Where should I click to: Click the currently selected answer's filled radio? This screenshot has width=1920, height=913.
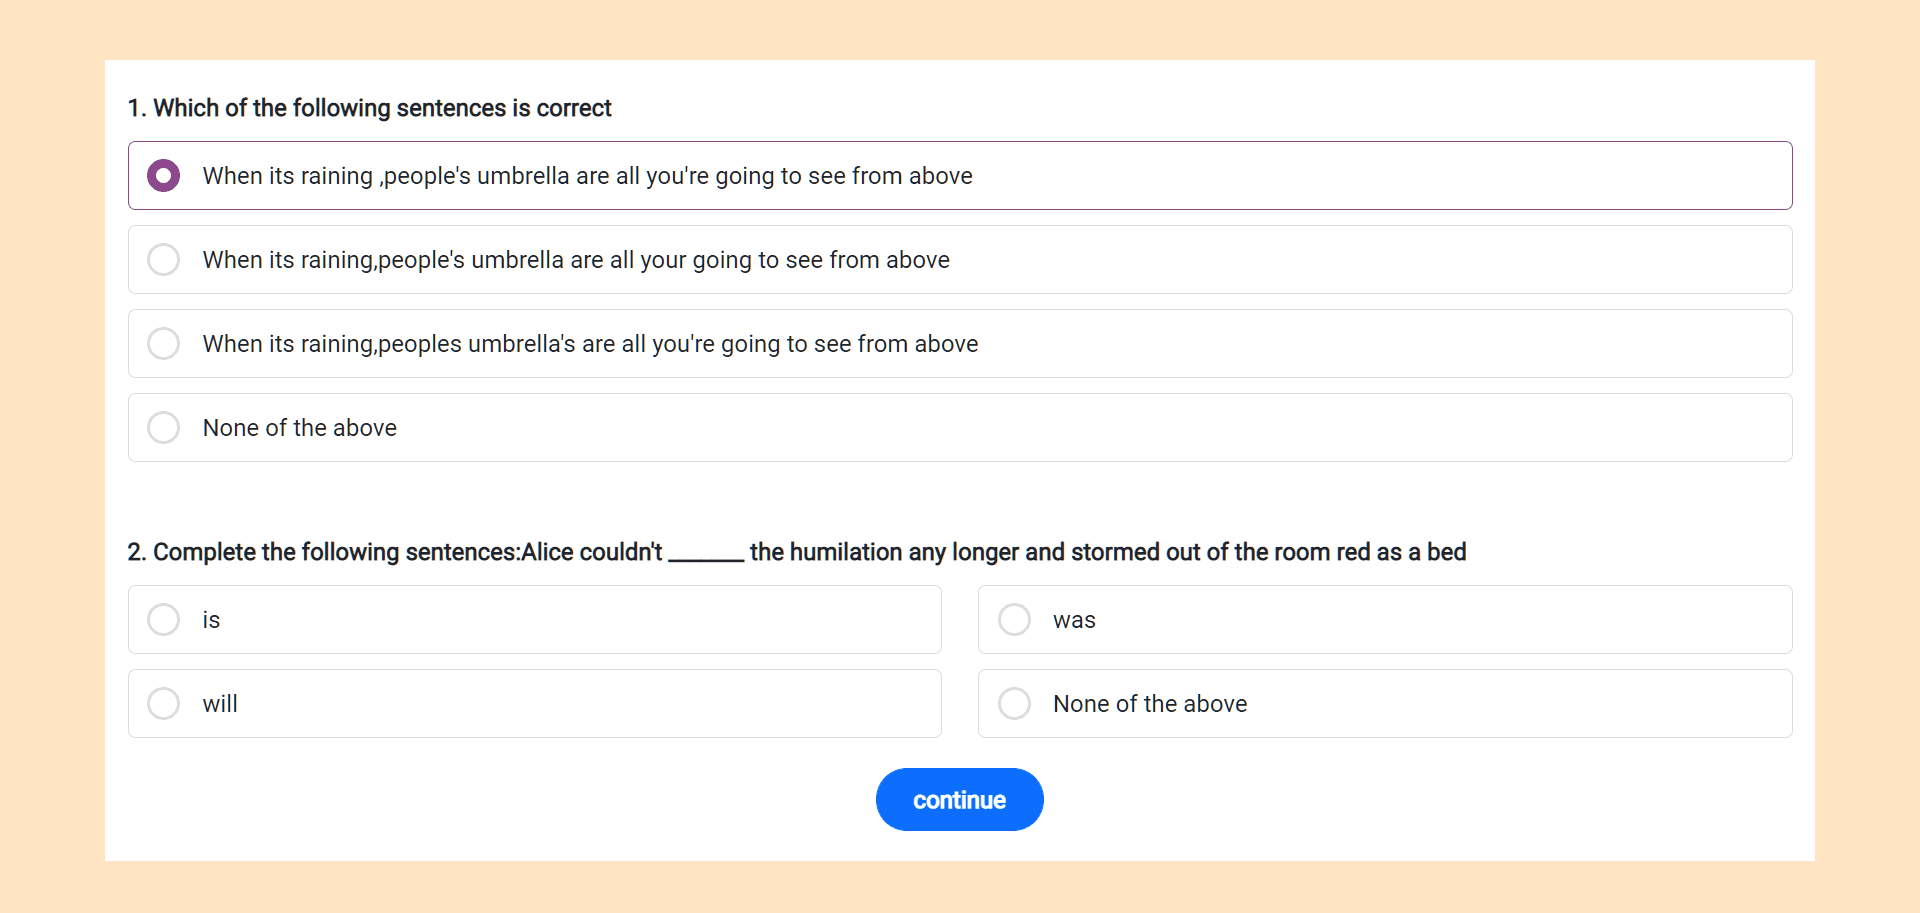tap(163, 175)
